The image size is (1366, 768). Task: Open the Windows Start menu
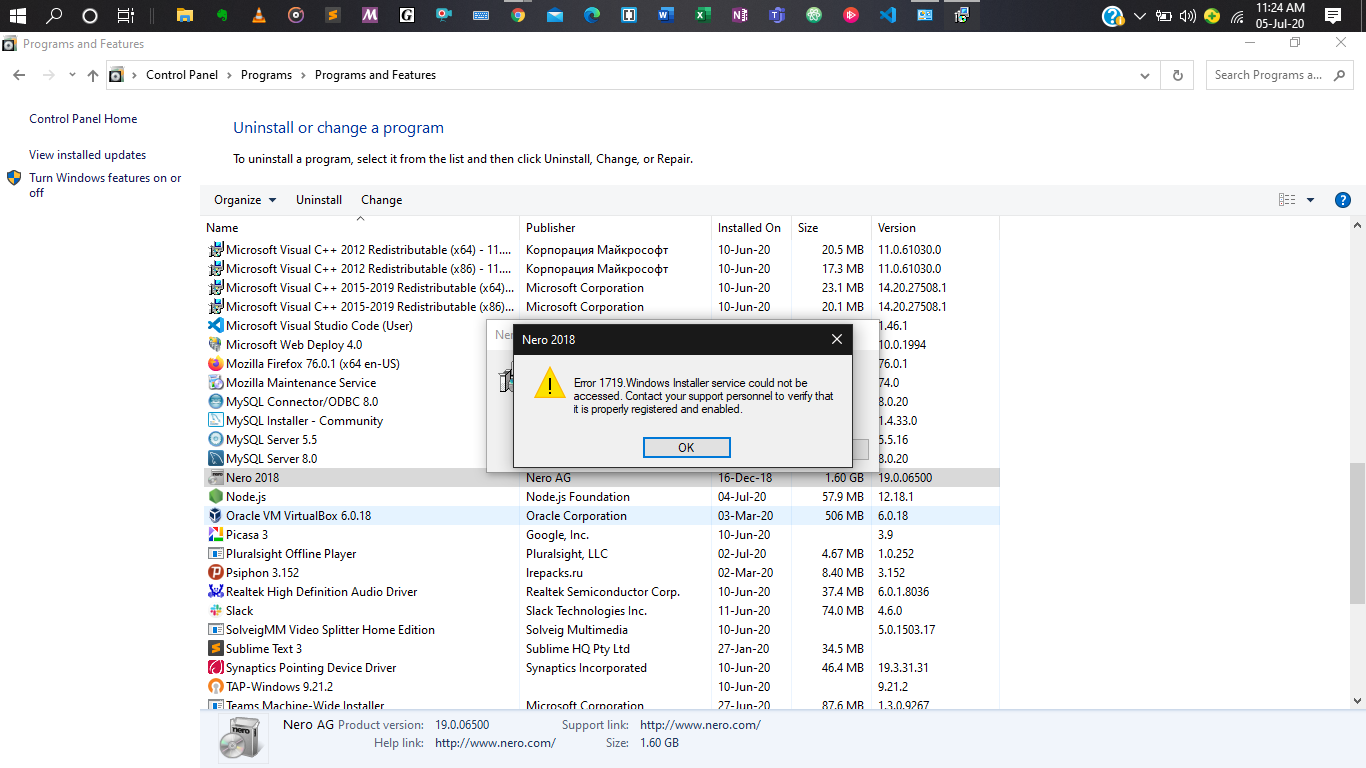pyautogui.click(x=17, y=15)
